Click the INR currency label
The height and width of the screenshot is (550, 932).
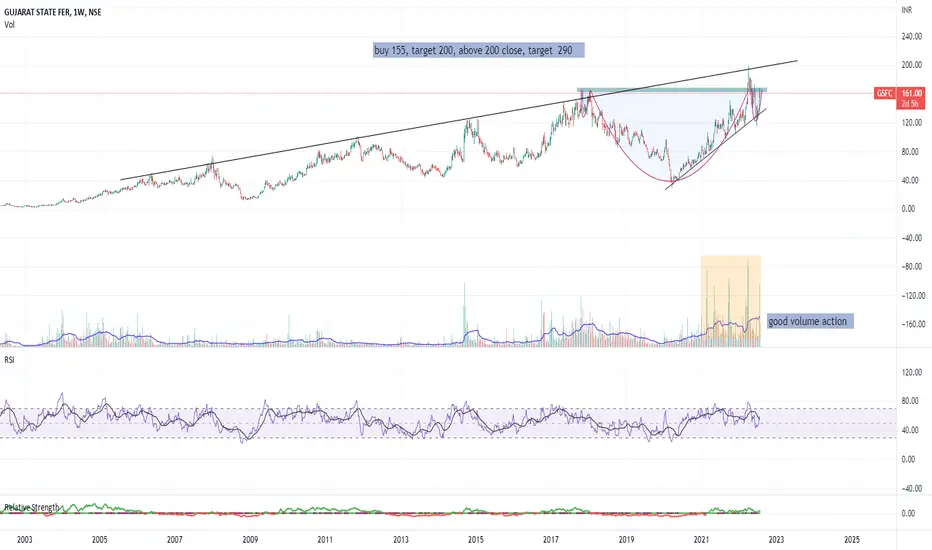[x=906, y=10]
